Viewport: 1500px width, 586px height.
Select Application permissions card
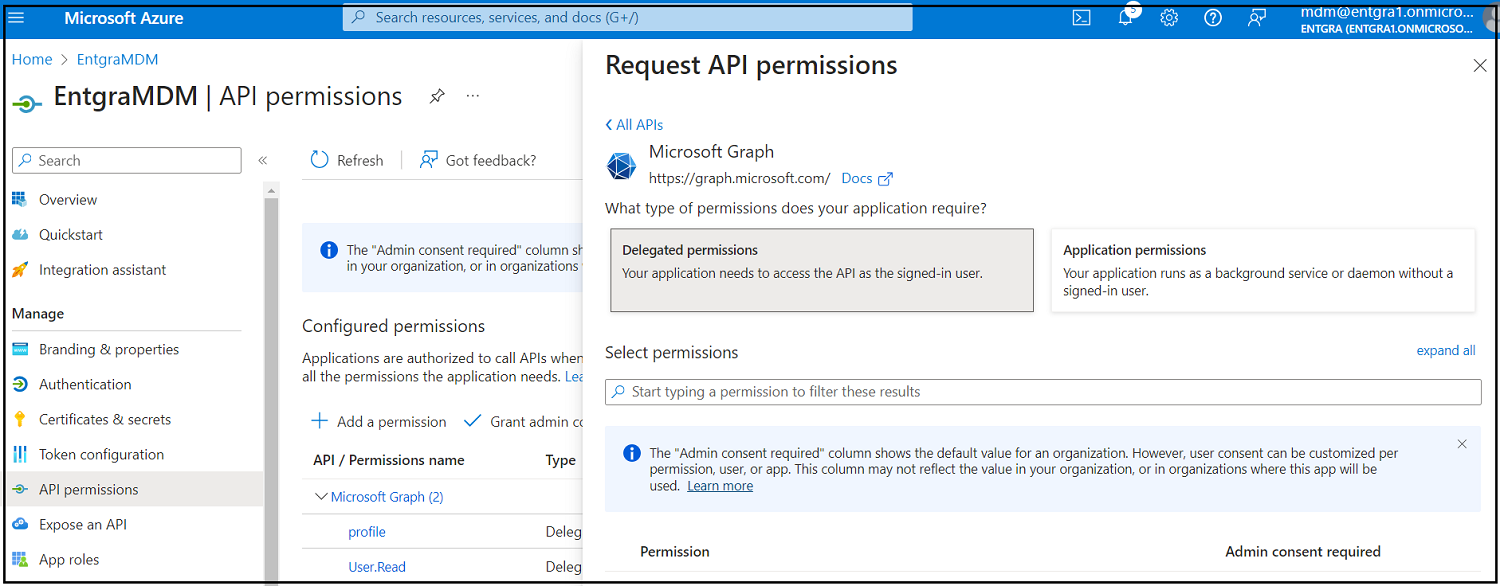pos(1263,270)
